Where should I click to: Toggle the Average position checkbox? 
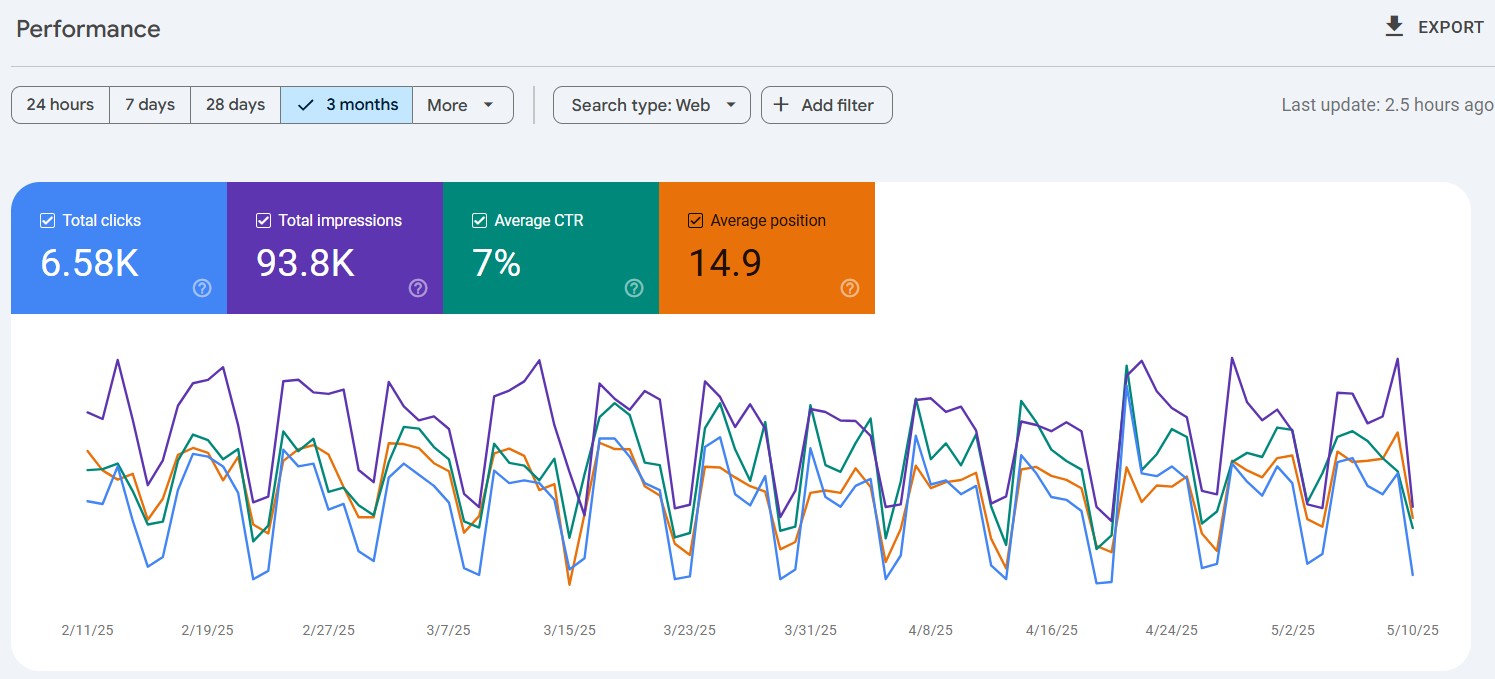695,220
